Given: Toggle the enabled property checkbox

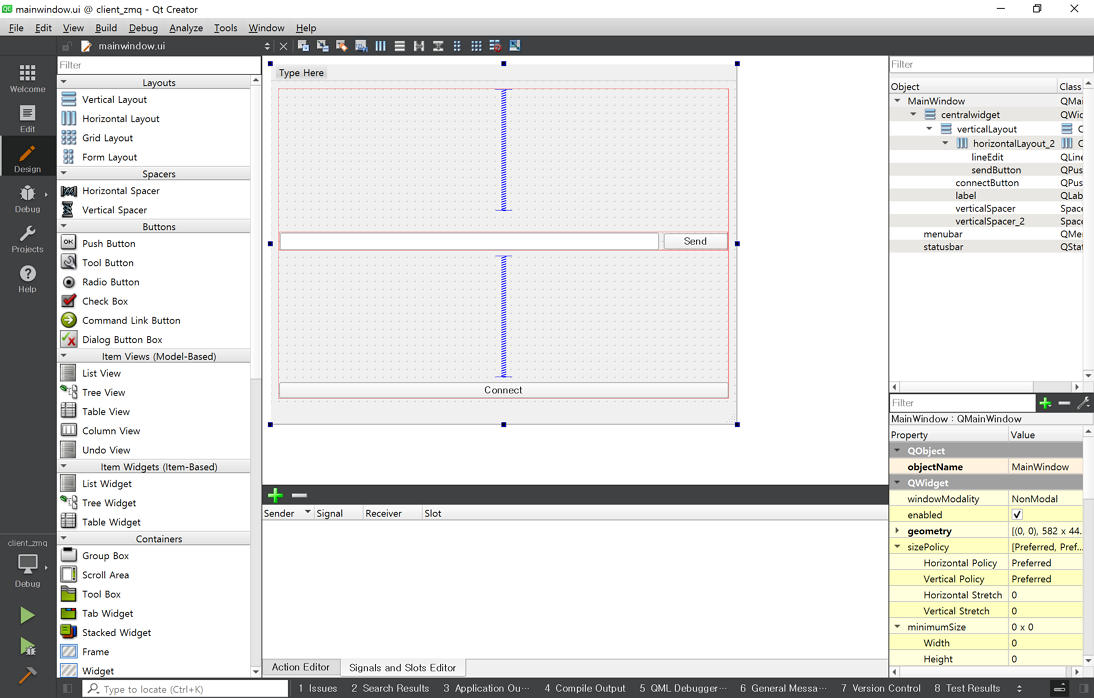Looking at the screenshot, I should (1017, 515).
